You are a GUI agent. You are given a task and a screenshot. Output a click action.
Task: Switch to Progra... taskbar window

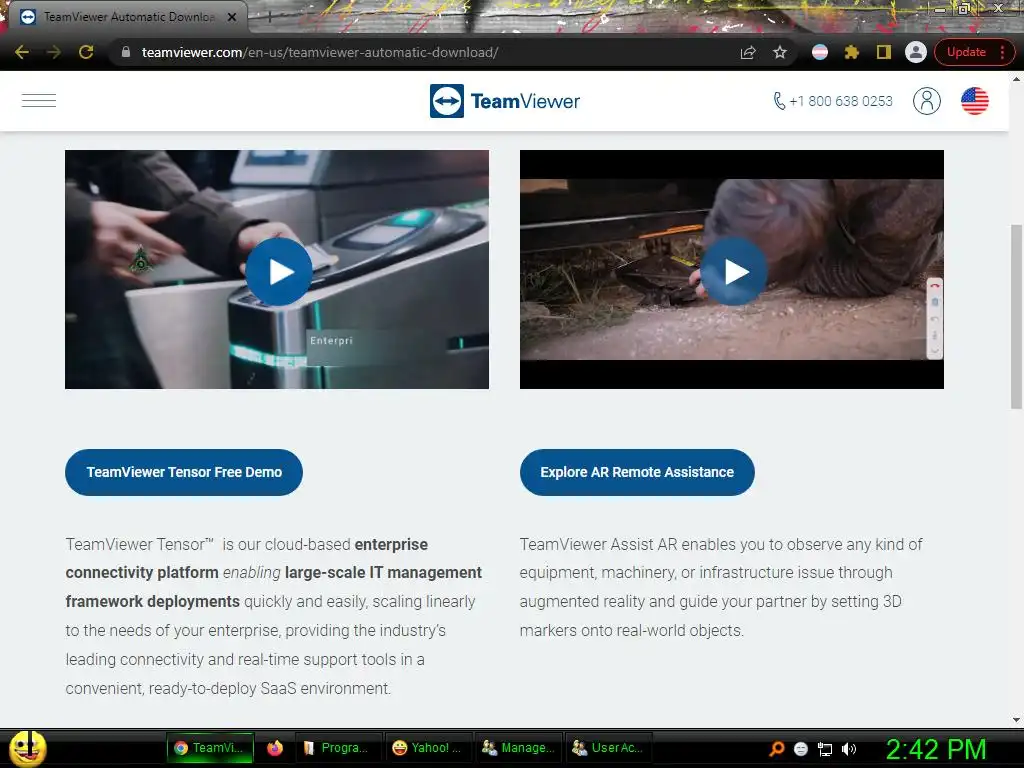337,748
